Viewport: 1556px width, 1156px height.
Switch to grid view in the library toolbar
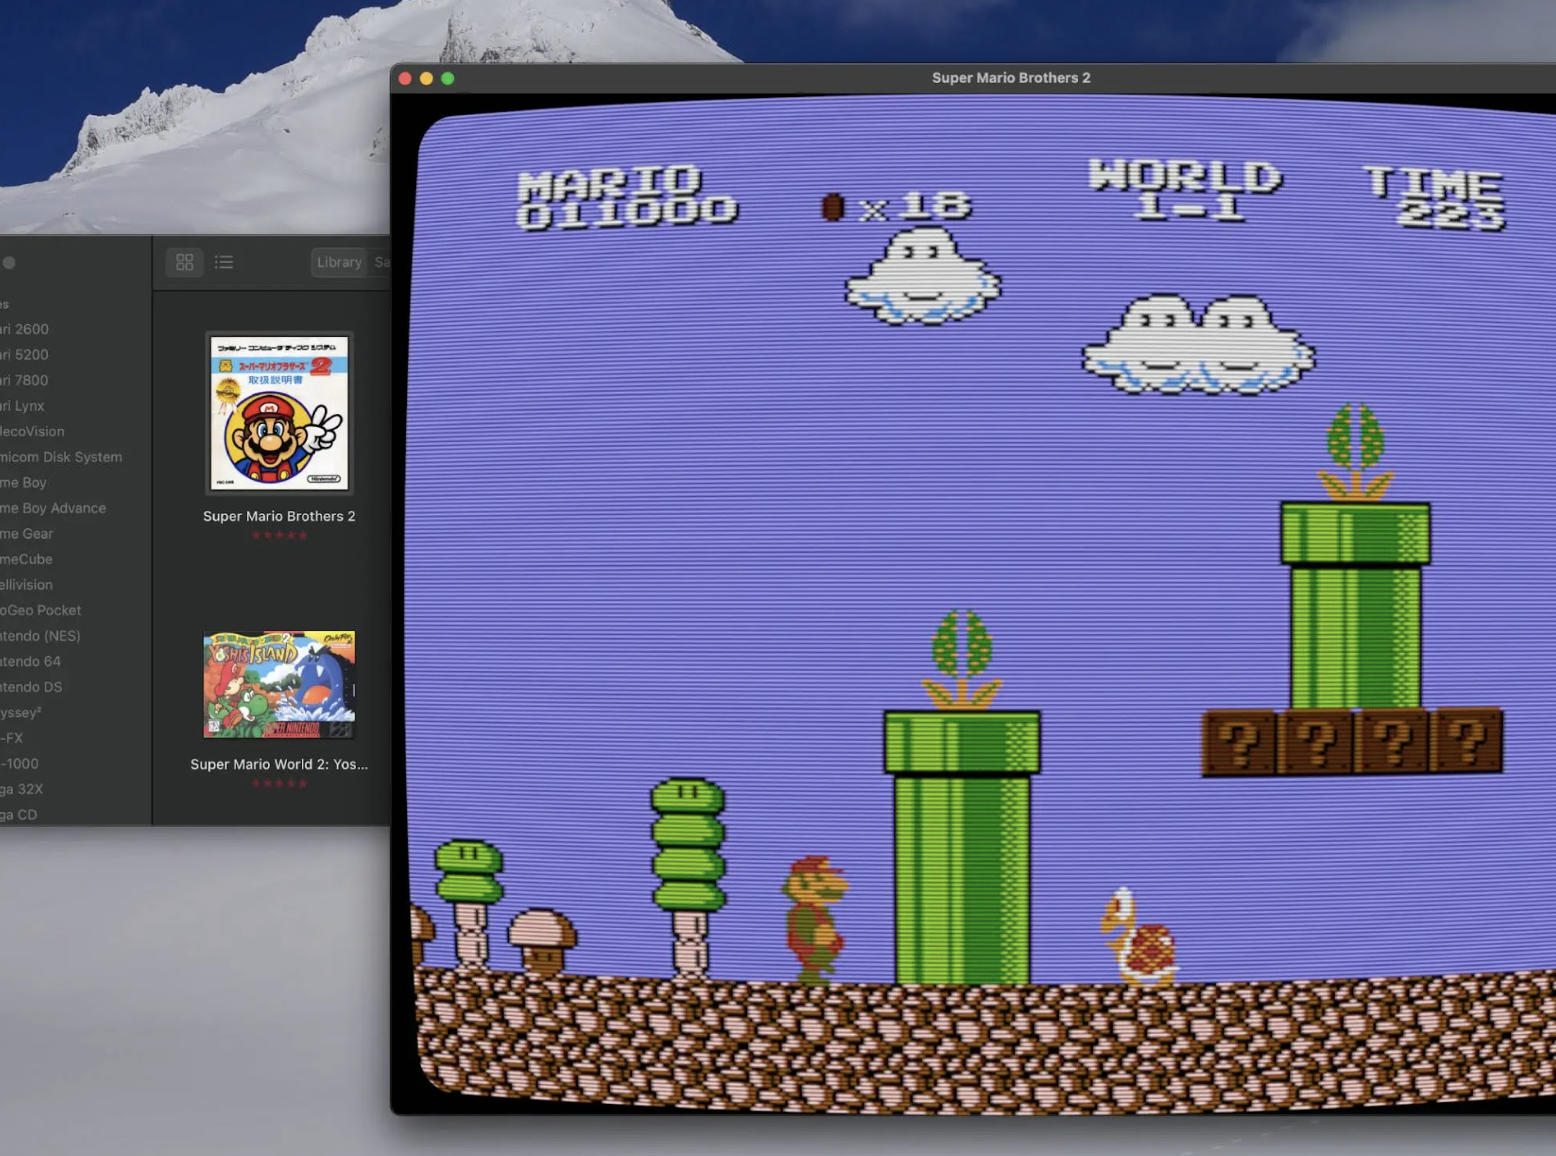click(184, 262)
